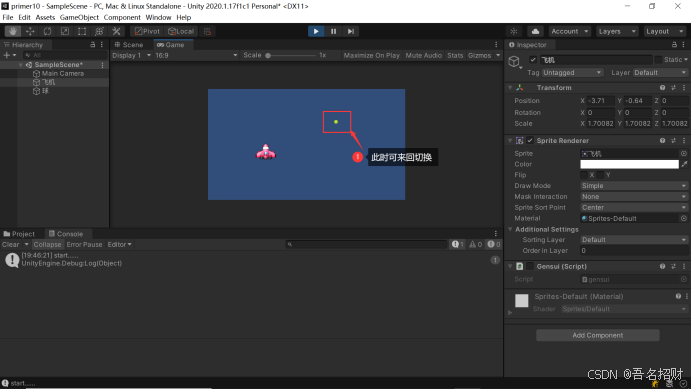The width and height of the screenshot is (692, 389).
Task: Open SampleScene options dots
Action: [x=102, y=65]
